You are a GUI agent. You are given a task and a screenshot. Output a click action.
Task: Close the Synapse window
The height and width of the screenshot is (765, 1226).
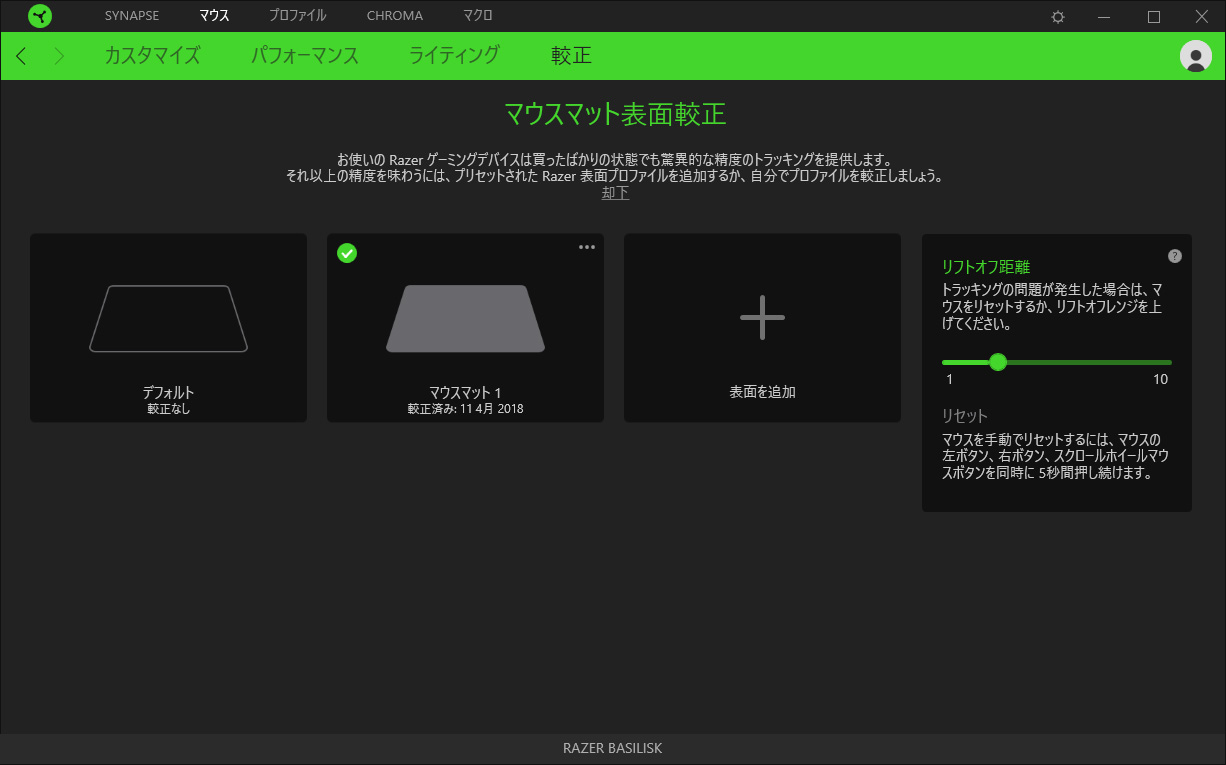click(1202, 17)
